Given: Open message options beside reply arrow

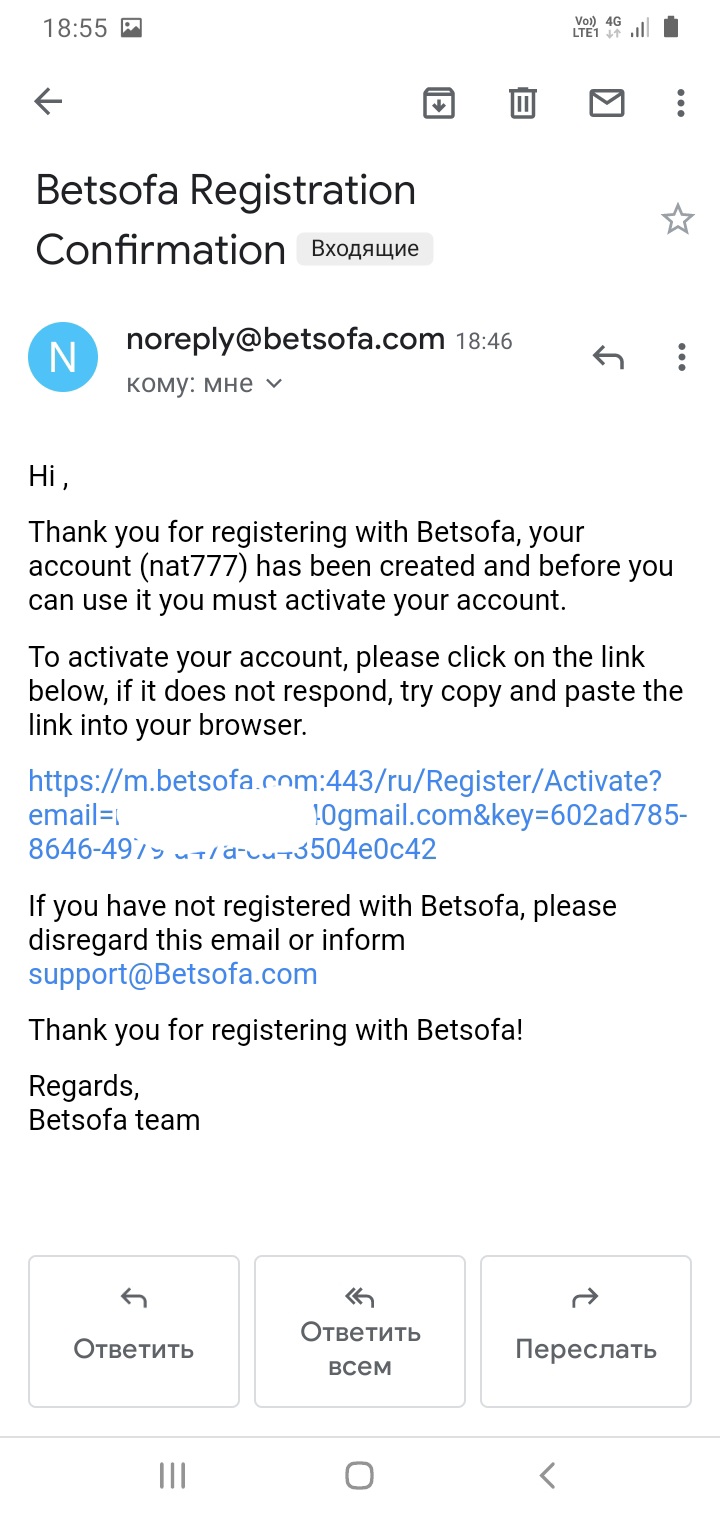Looking at the screenshot, I should coord(681,357).
